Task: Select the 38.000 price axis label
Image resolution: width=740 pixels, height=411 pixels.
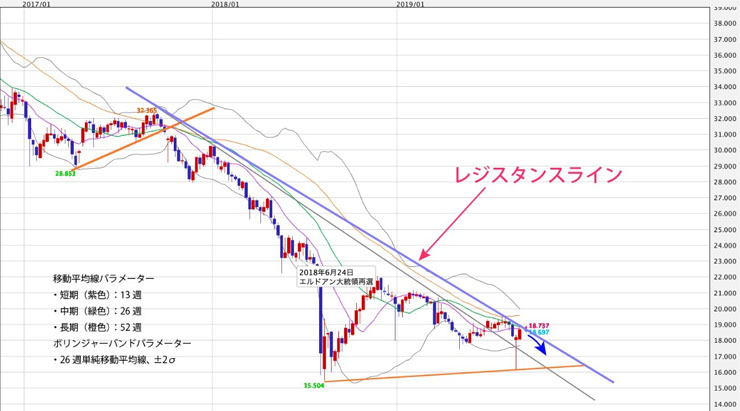Action: [726, 23]
